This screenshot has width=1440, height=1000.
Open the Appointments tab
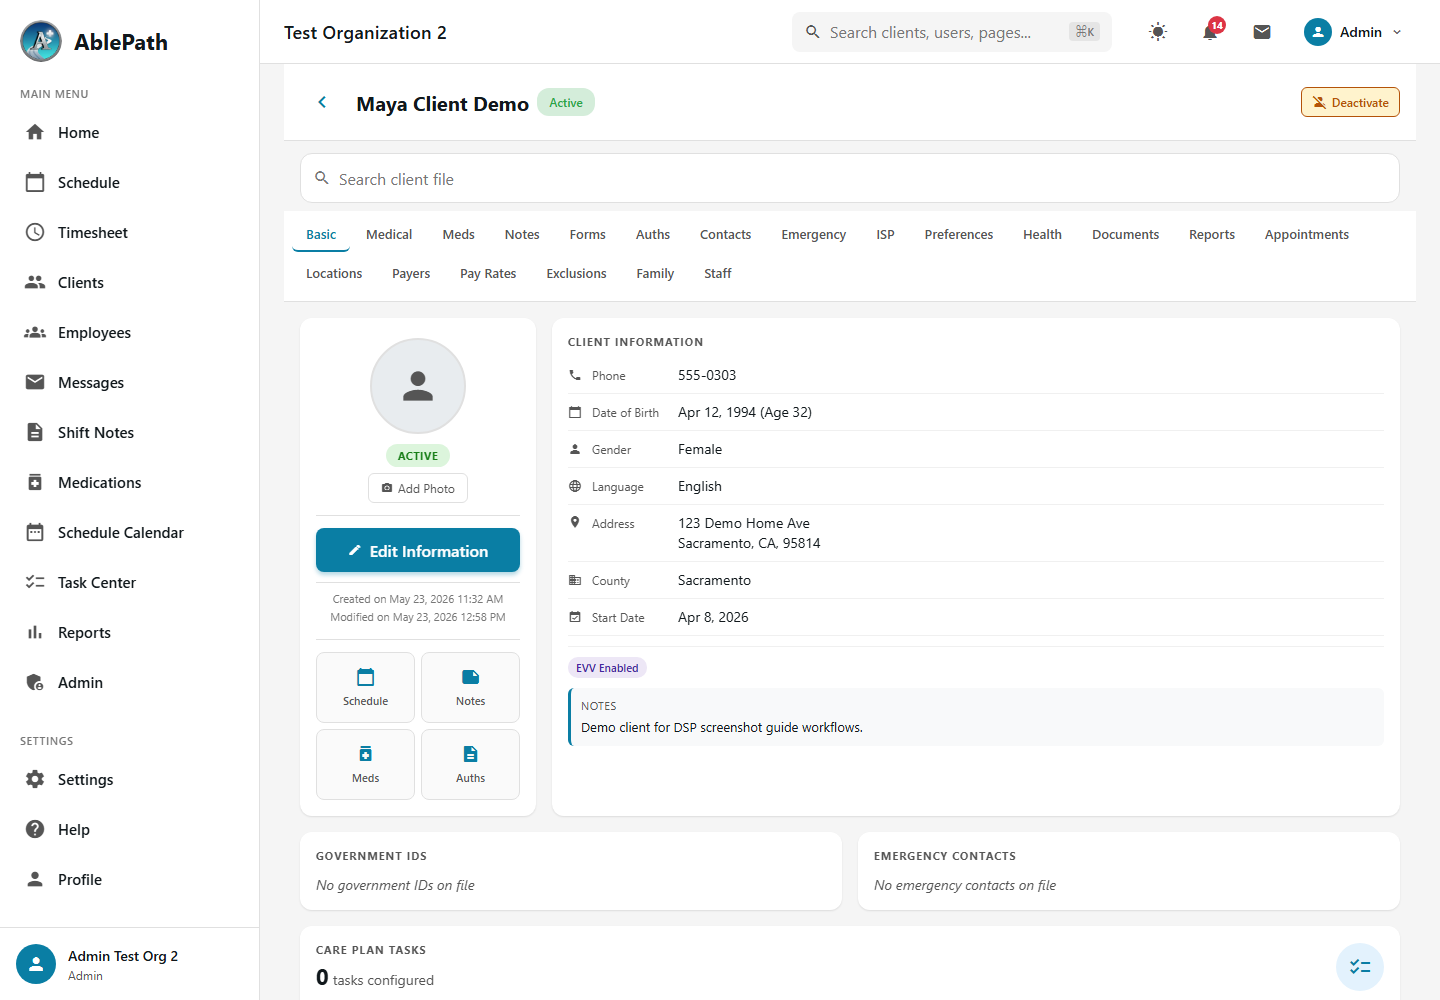pos(1307,234)
